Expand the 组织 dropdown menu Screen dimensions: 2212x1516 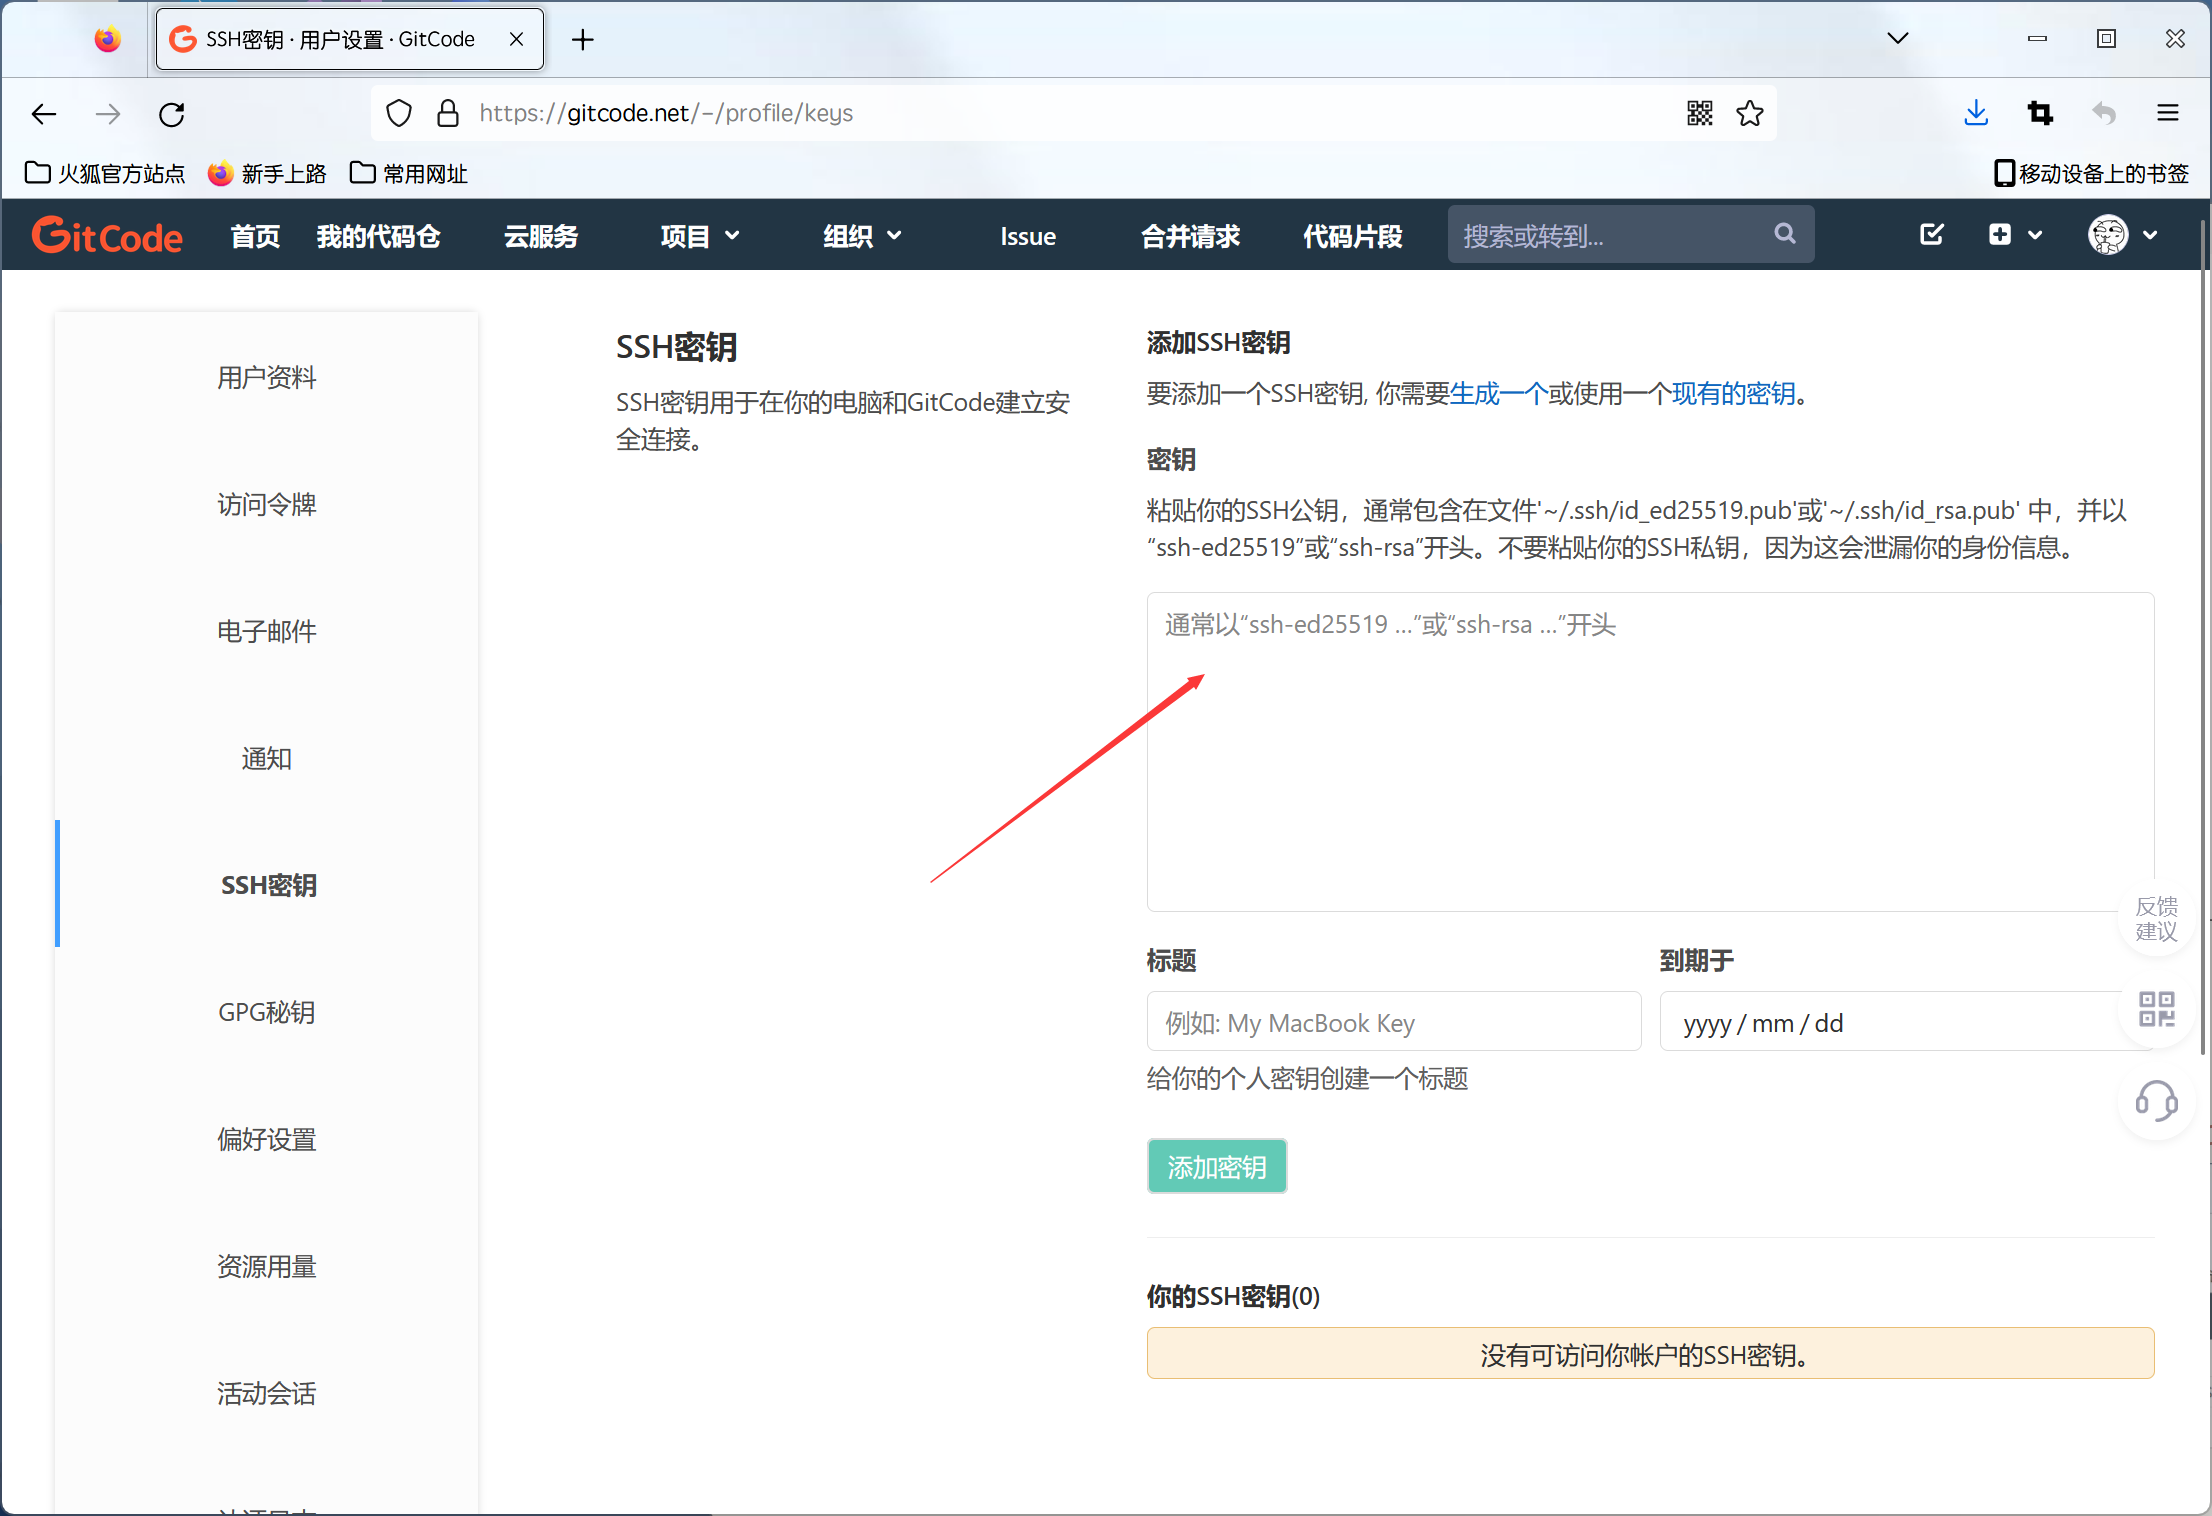[x=862, y=236]
